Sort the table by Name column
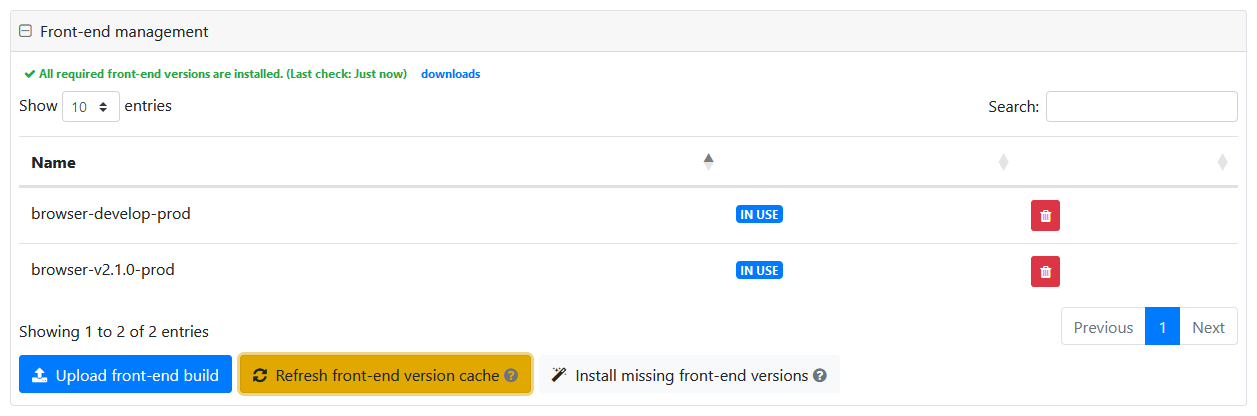 pos(708,162)
